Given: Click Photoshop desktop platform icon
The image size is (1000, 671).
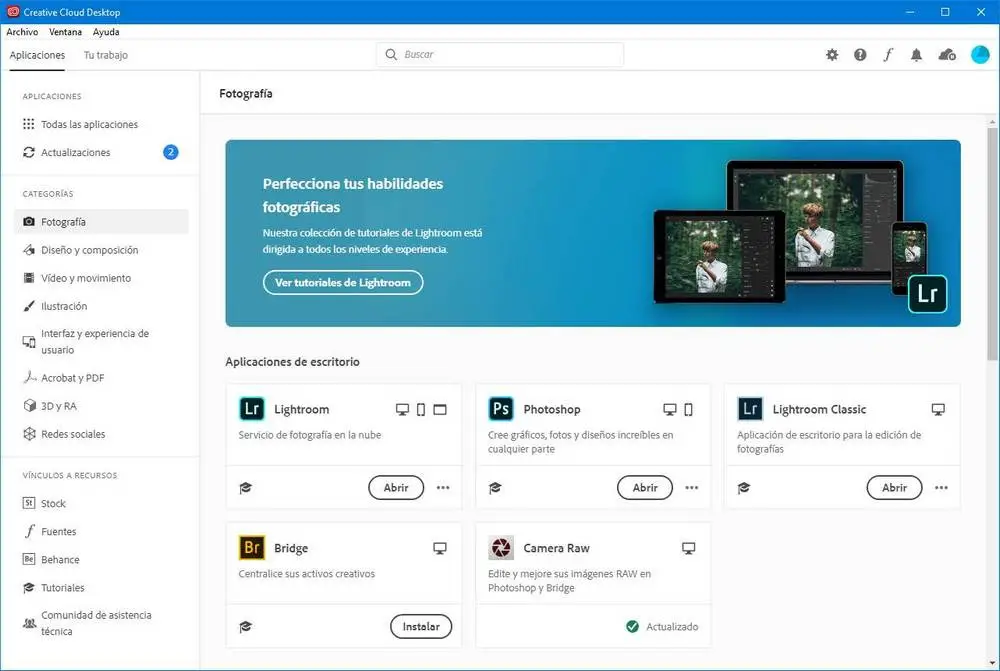Looking at the screenshot, I should (x=670, y=409).
